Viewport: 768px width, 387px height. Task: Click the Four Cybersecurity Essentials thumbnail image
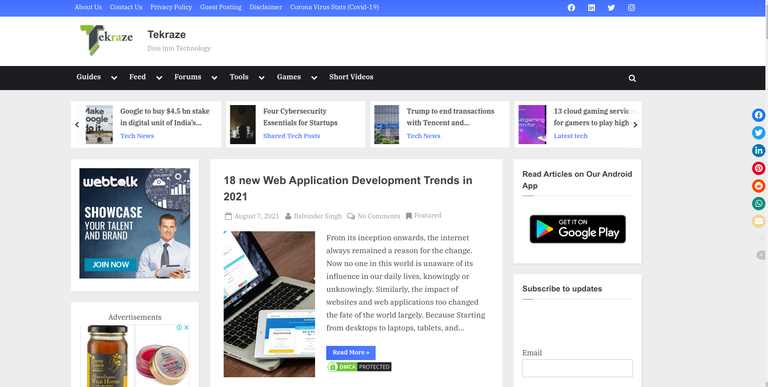[x=243, y=124]
